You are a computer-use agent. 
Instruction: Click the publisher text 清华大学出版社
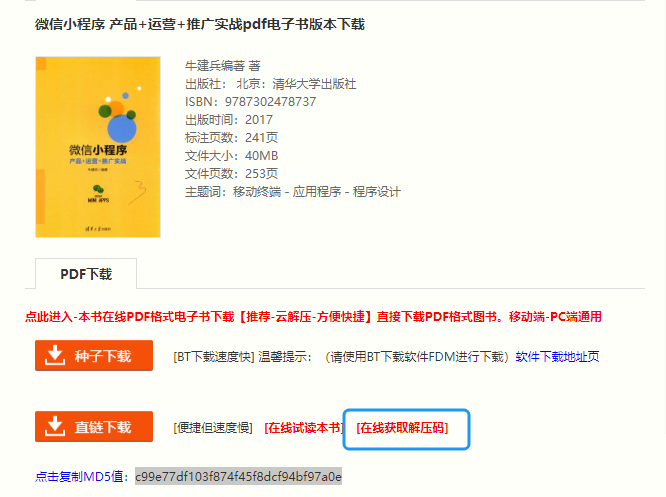314,84
